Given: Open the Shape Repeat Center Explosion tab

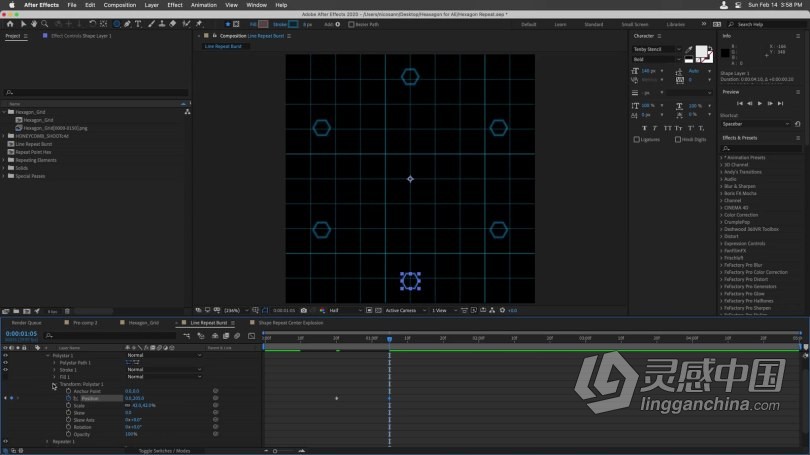Looking at the screenshot, I should pos(291,323).
